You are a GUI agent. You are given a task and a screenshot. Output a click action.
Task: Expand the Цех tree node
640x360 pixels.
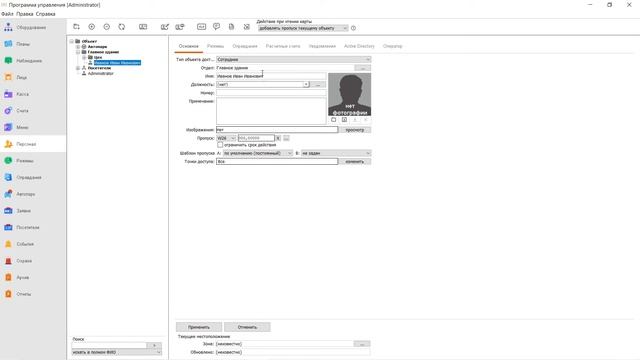[x=84, y=57]
